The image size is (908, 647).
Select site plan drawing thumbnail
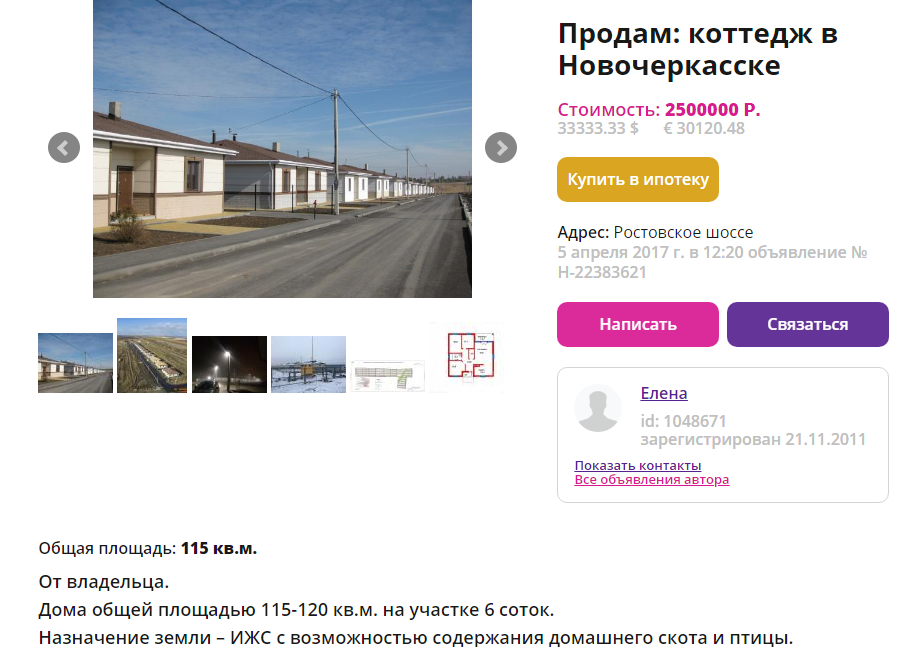pyautogui.click(x=387, y=375)
